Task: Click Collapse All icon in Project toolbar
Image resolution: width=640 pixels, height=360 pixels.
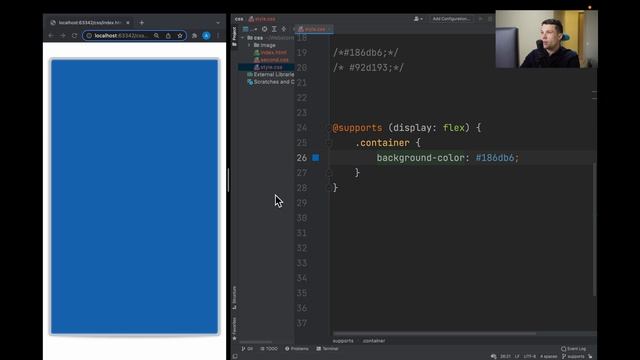Action: [284, 29]
